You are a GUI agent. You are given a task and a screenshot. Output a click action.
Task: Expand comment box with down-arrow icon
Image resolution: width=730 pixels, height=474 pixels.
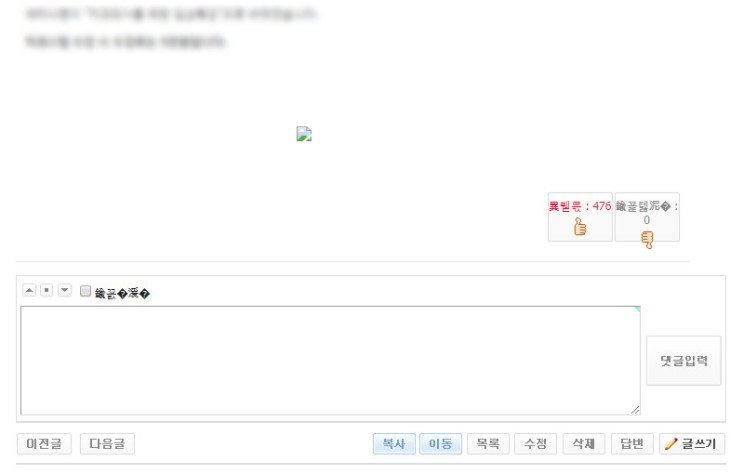point(65,291)
